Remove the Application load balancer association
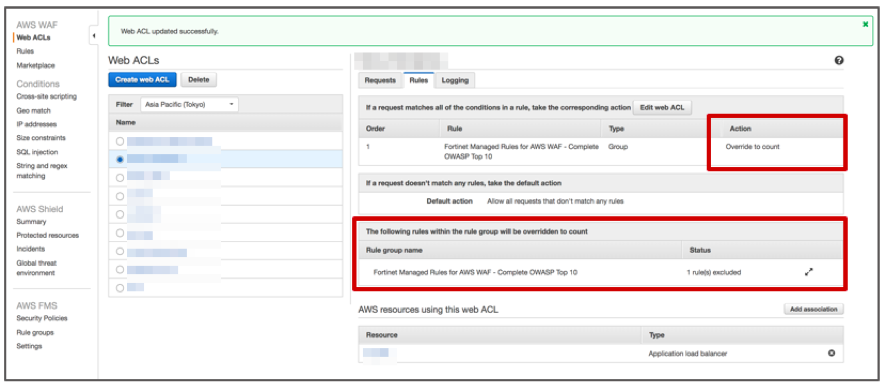This screenshot has height=389, width=885. point(831,353)
